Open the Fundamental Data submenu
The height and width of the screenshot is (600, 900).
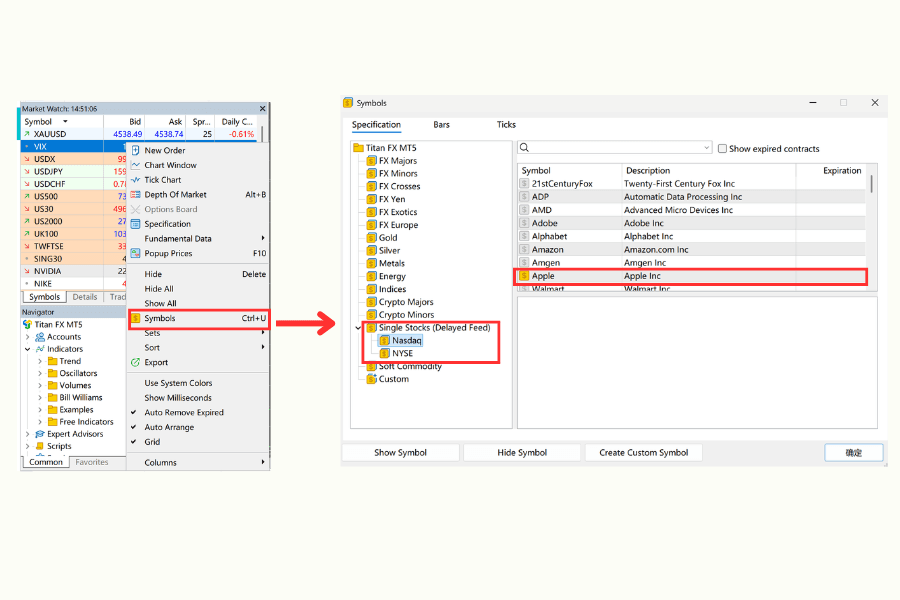coord(198,238)
